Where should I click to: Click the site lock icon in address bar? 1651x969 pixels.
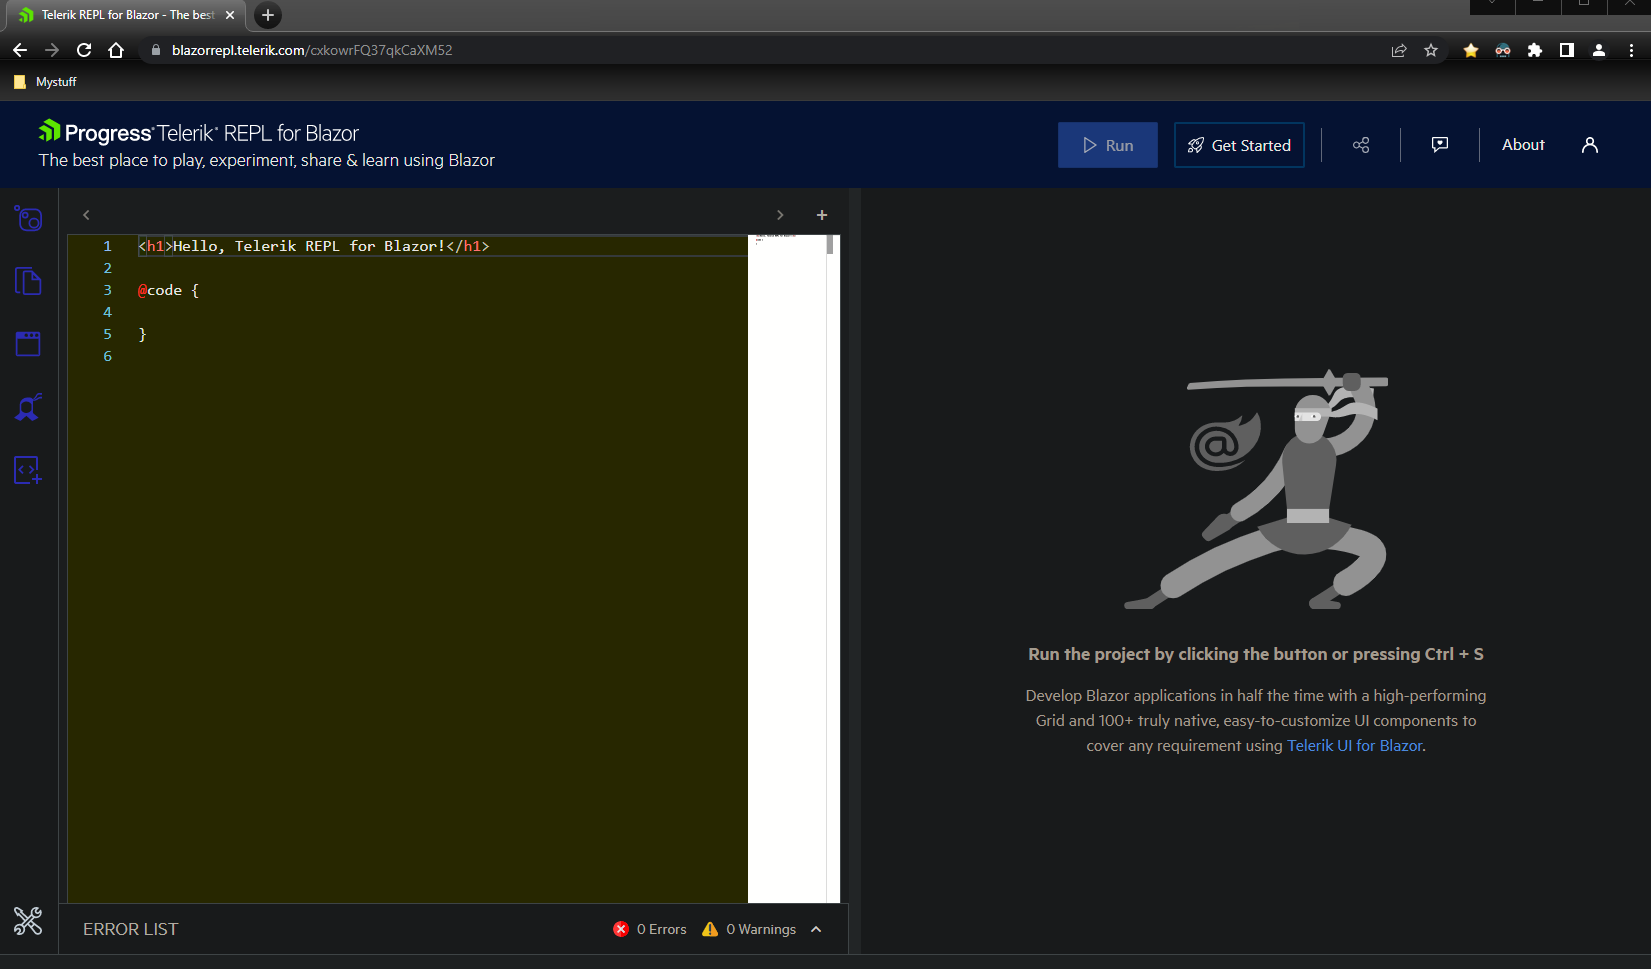[x=155, y=50]
